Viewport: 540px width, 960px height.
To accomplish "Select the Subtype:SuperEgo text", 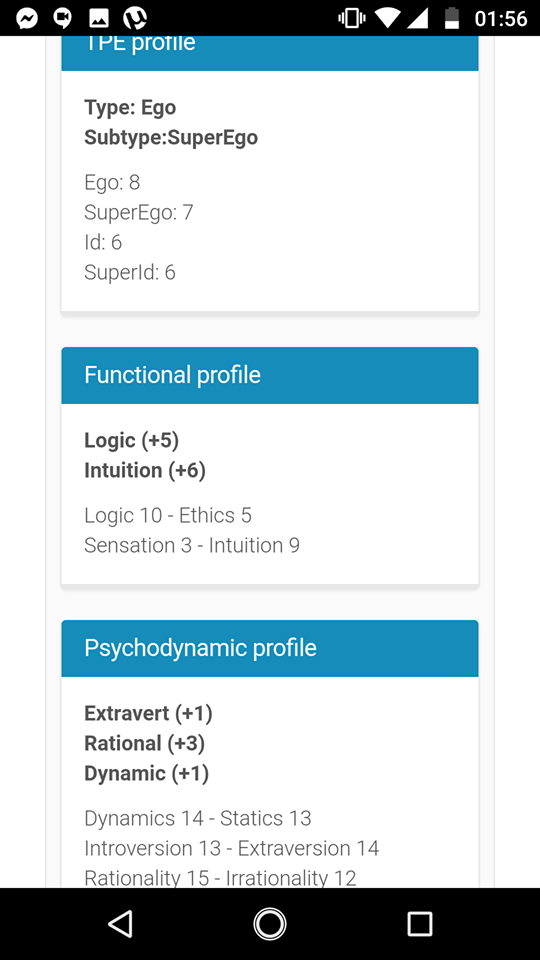I will 171,138.
